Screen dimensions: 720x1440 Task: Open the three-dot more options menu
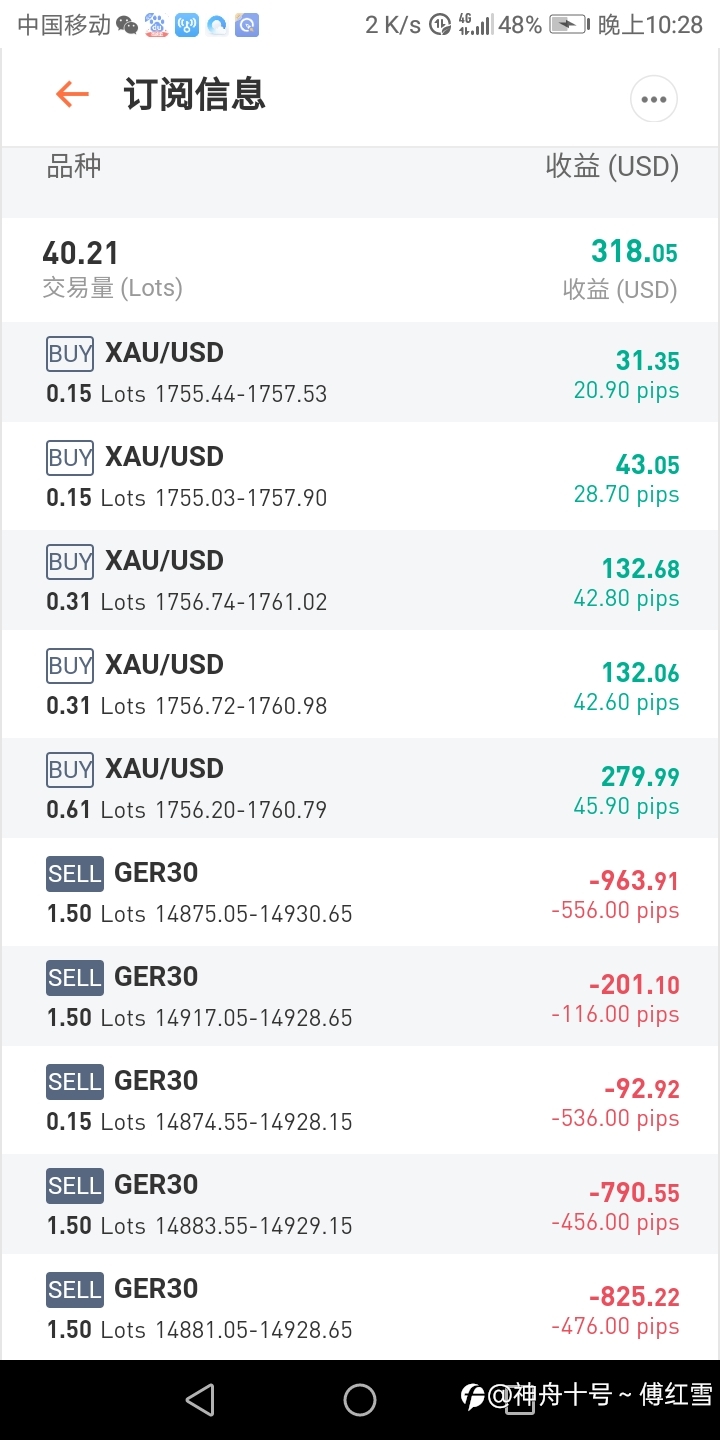click(x=654, y=99)
